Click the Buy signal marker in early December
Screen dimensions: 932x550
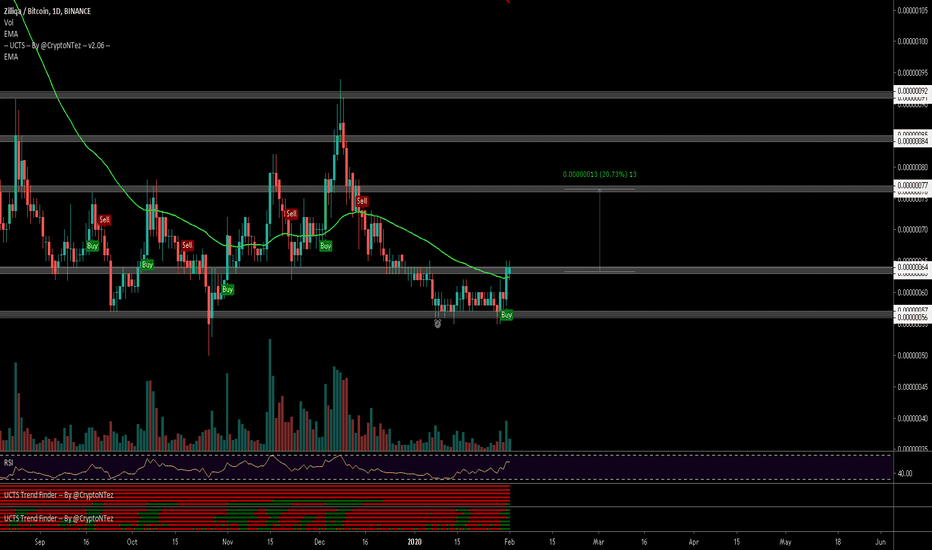(326, 246)
